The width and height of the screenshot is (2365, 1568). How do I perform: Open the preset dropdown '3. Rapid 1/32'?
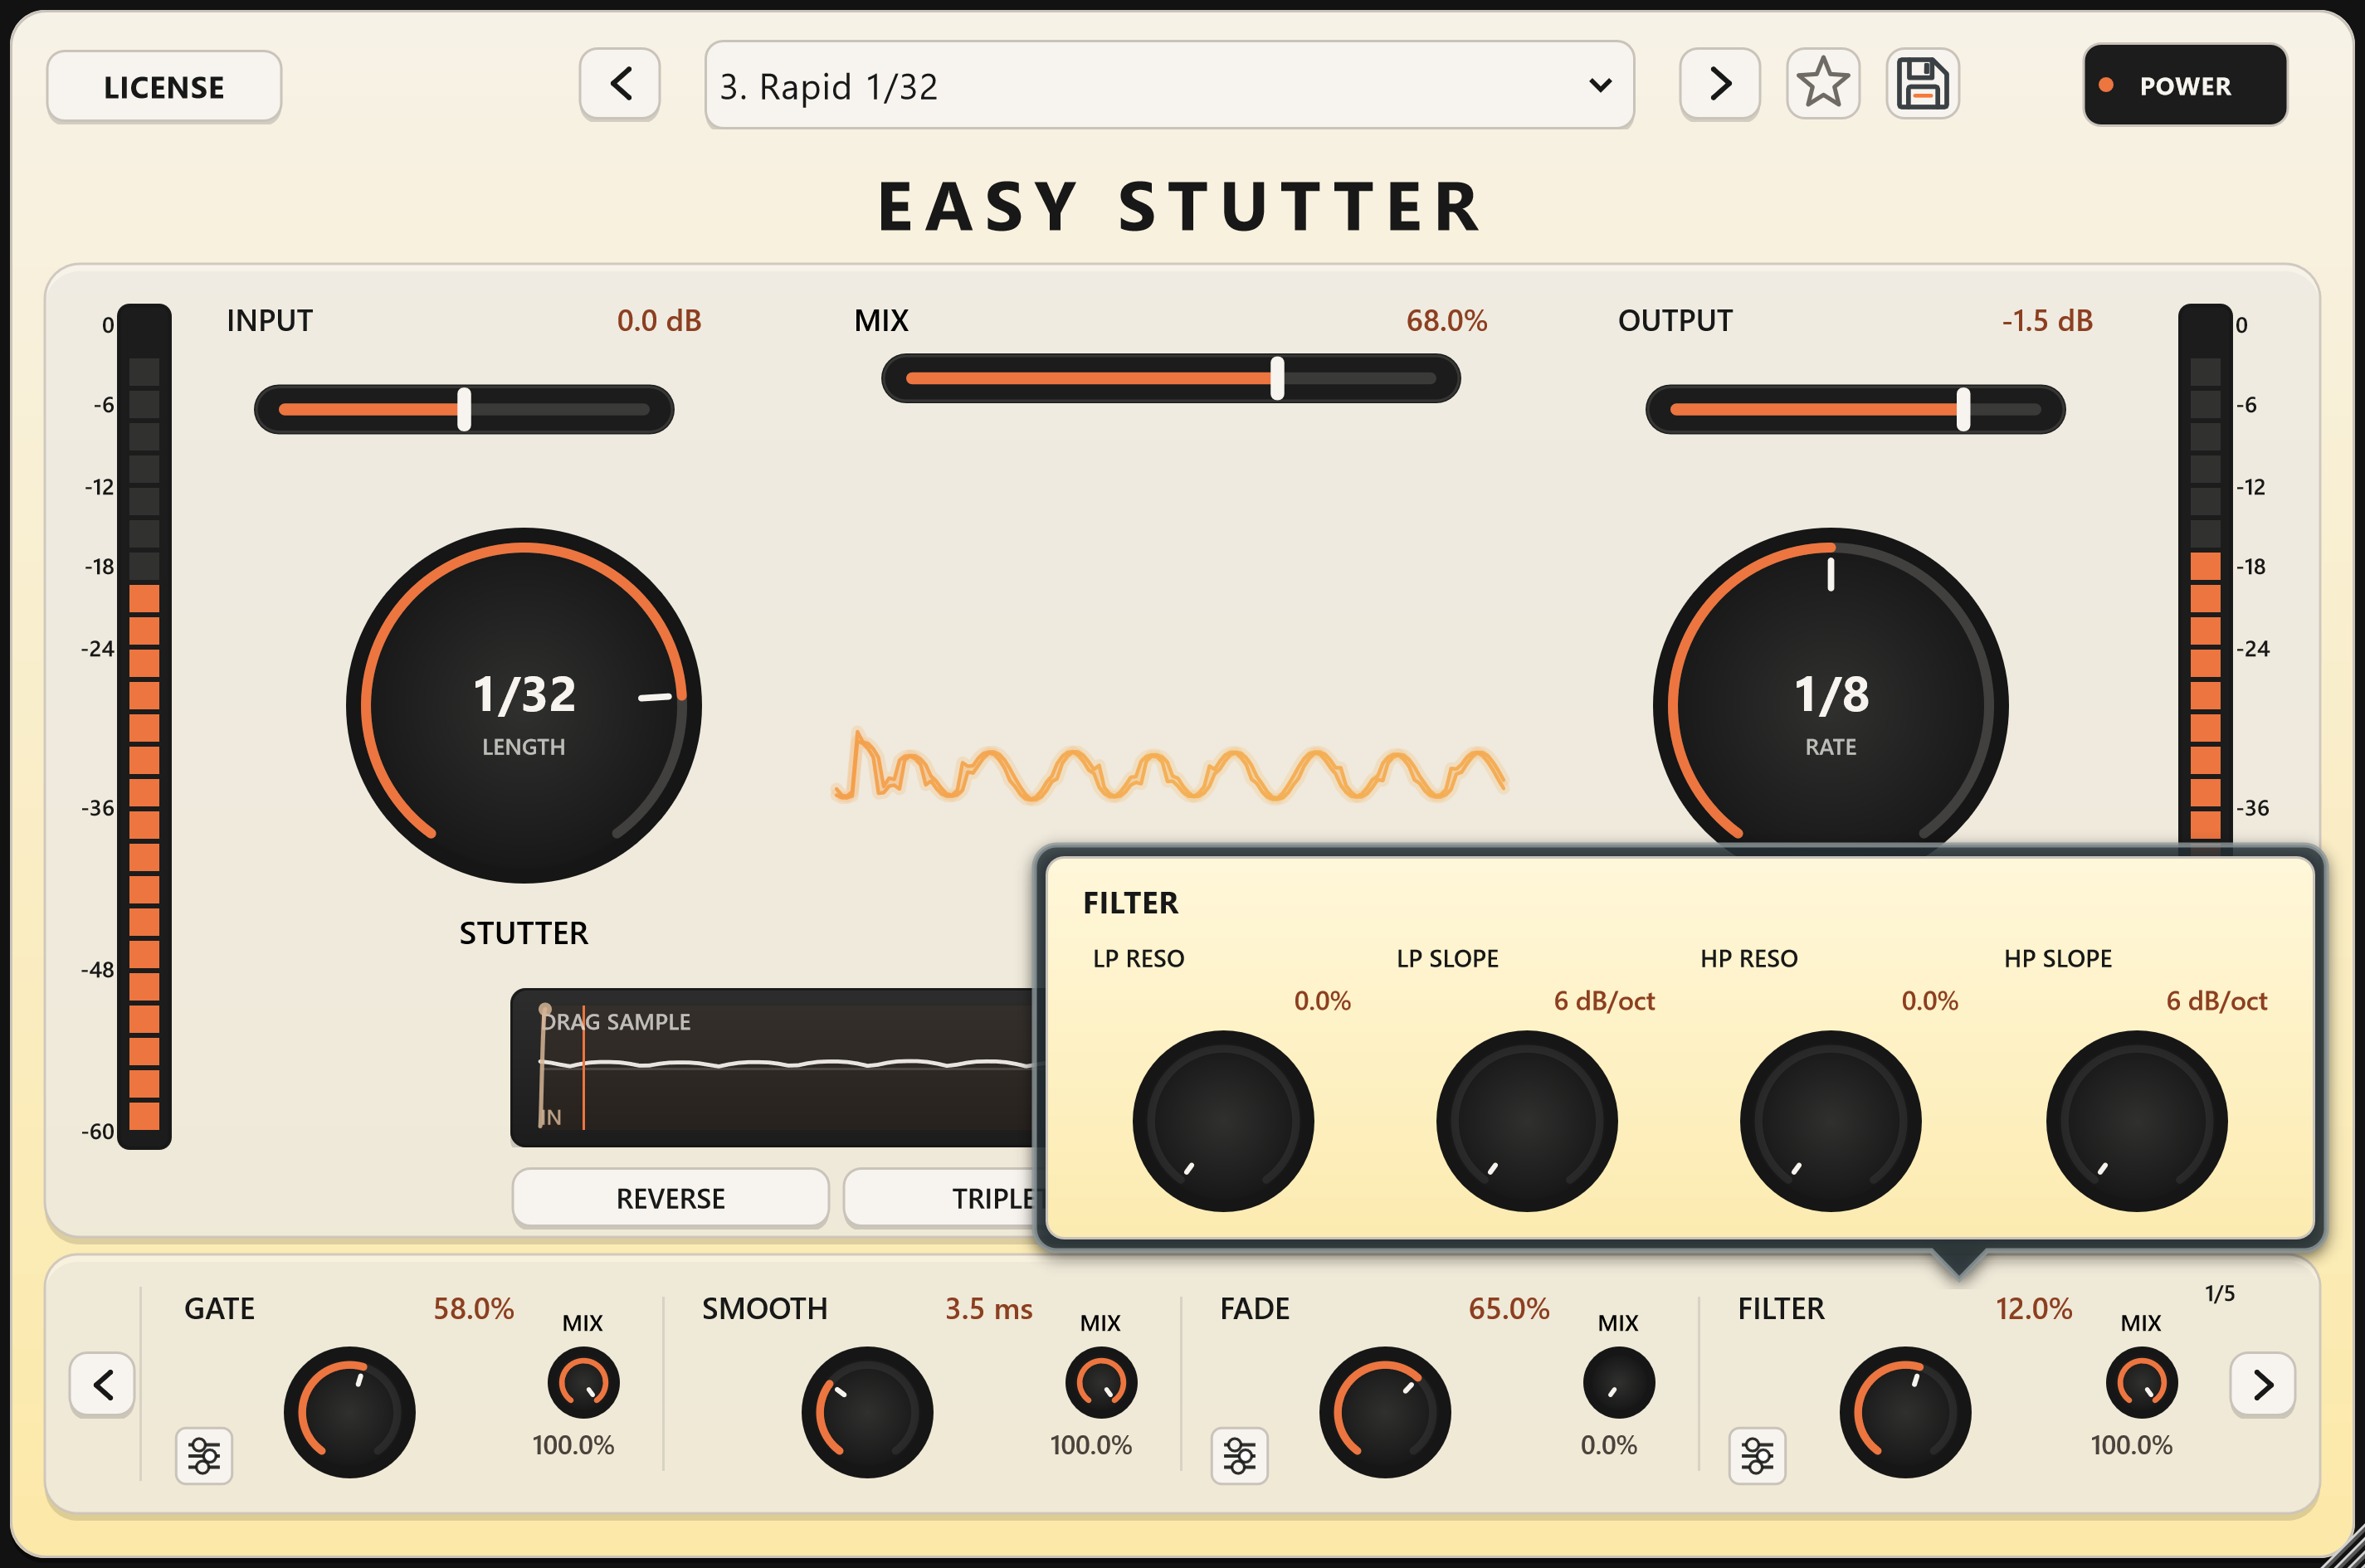click(1169, 86)
